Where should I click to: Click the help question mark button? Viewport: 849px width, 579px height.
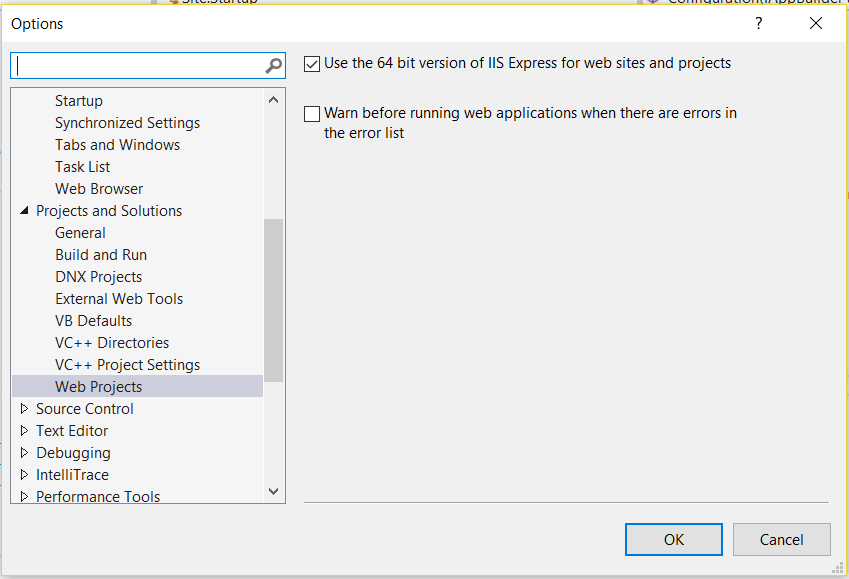pos(759,23)
